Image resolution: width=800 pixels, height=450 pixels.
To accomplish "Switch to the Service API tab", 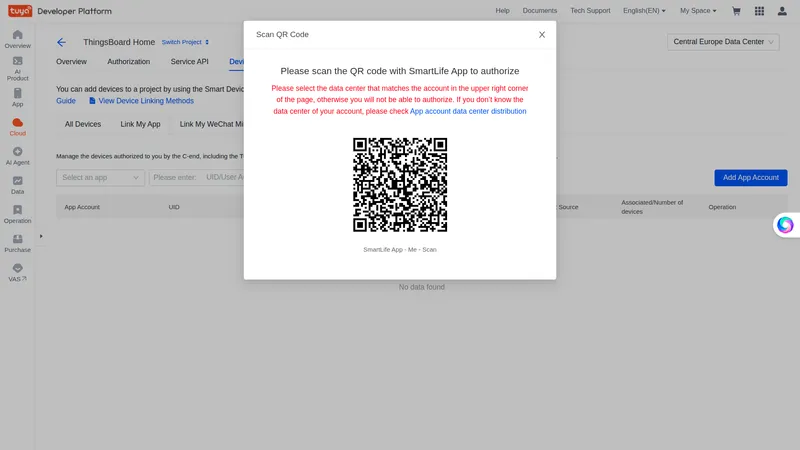I will click(x=189, y=62).
